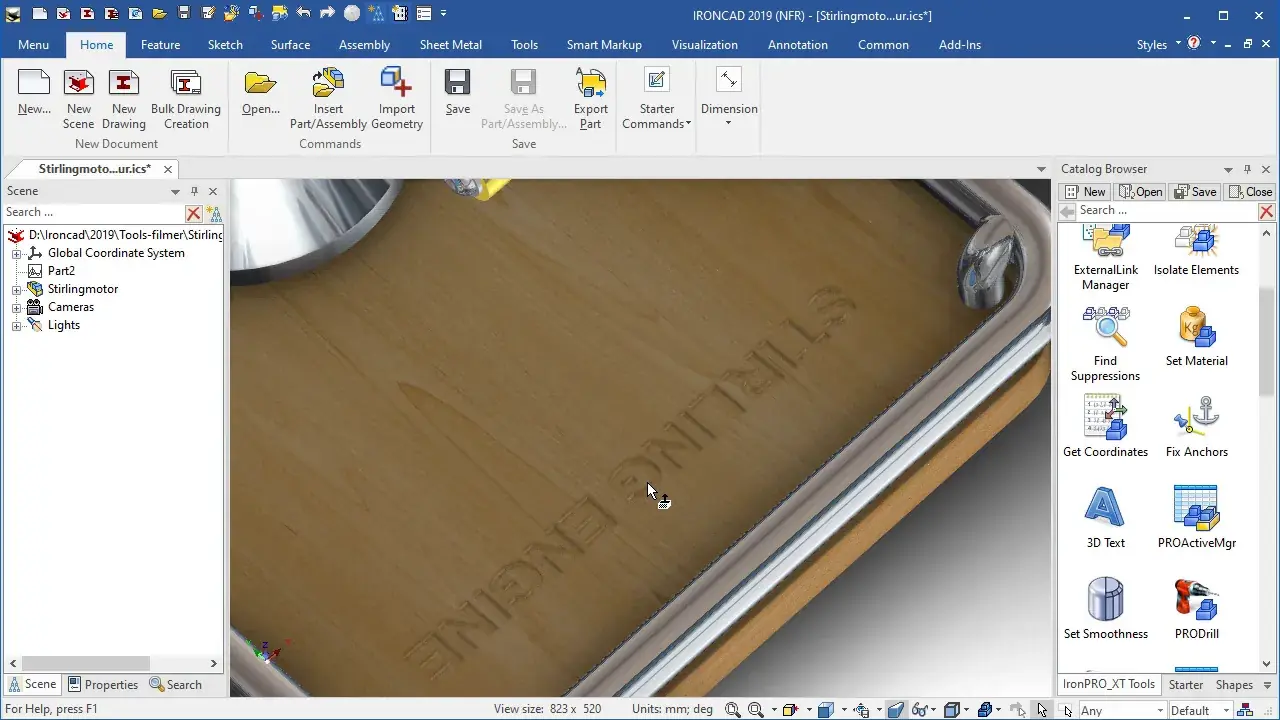Viewport: 1280px width, 720px height.
Task: Switch to the Visualization ribbon tab
Action: (704, 44)
